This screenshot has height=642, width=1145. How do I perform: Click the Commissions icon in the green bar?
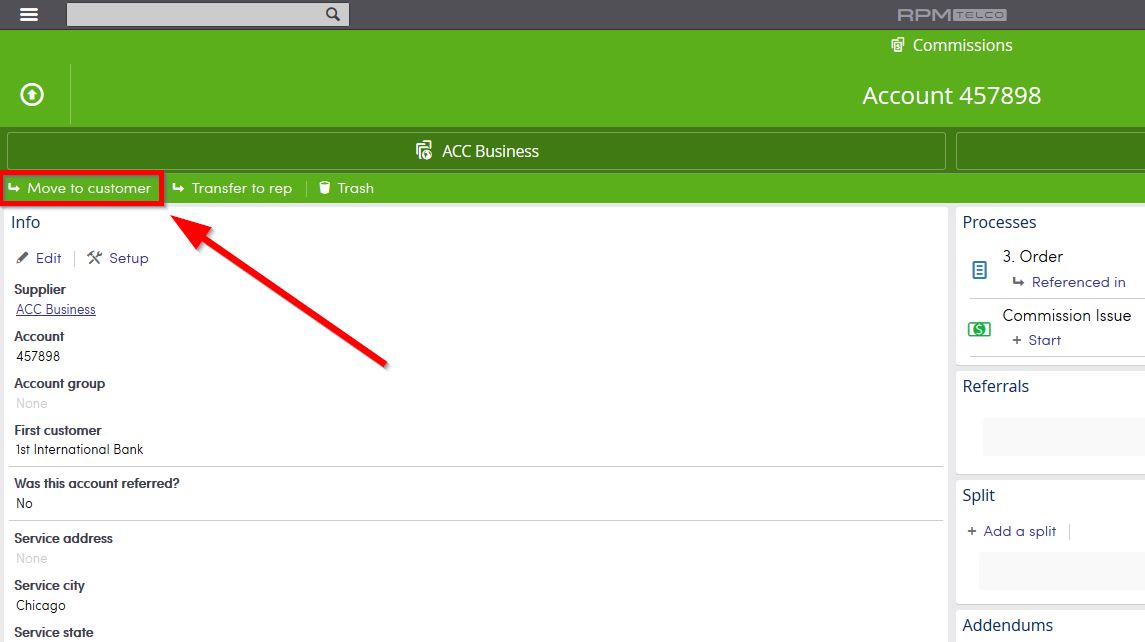[x=896, y=45]
